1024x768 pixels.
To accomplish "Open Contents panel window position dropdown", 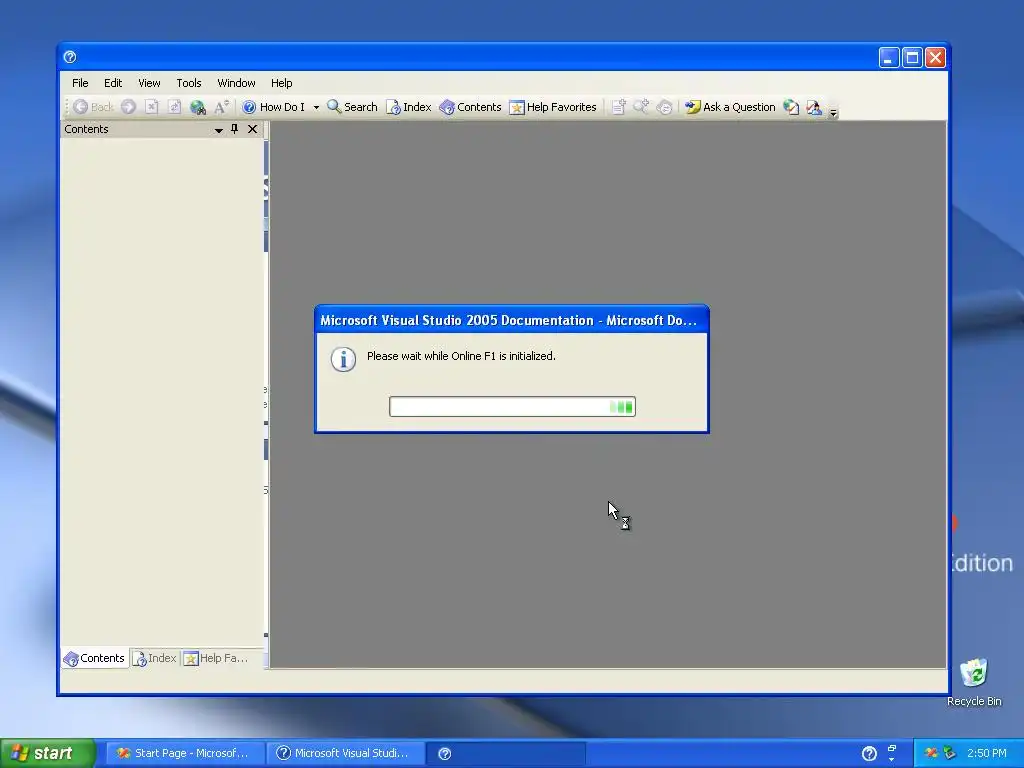I will tap(219, 130).
